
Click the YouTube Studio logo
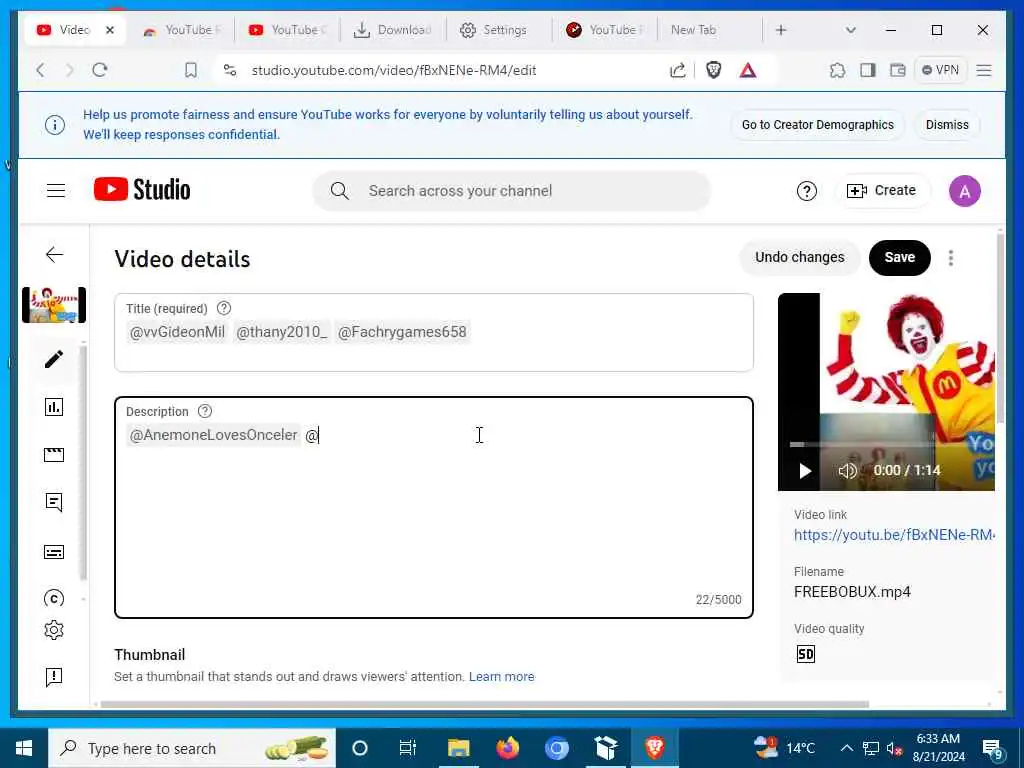[142, 189]
